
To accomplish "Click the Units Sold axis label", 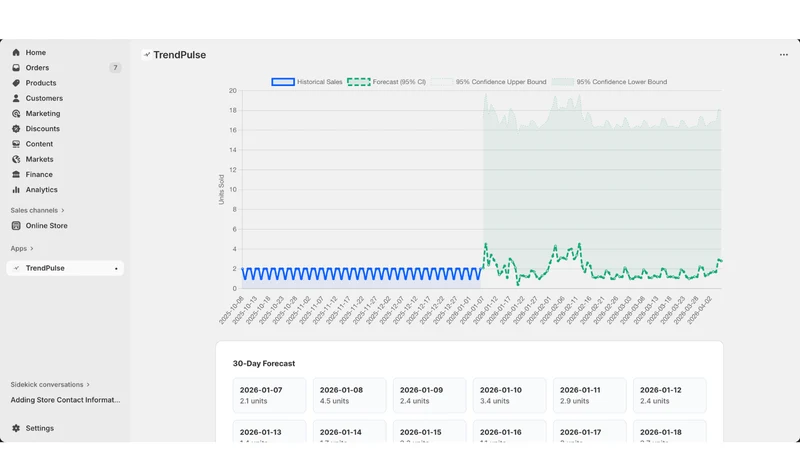I will point(221,190).
